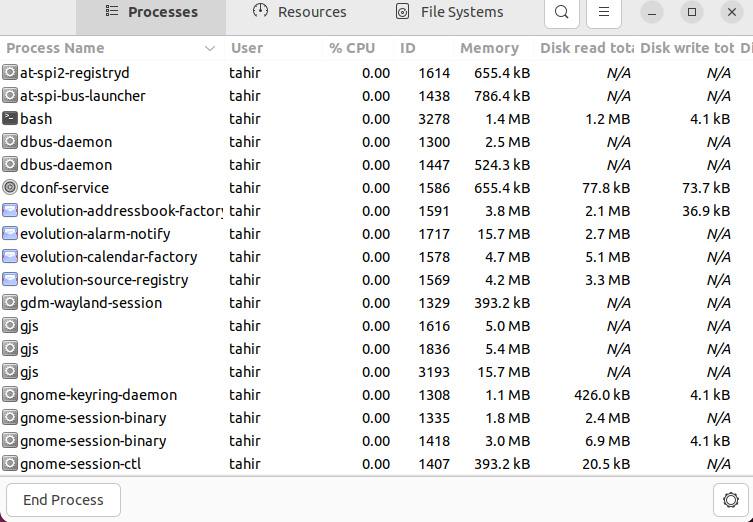Image resolution: width=753 pixels, height=522 pixels.
Task: Sort by the Memory column header
Action: (x=494, y=48)
